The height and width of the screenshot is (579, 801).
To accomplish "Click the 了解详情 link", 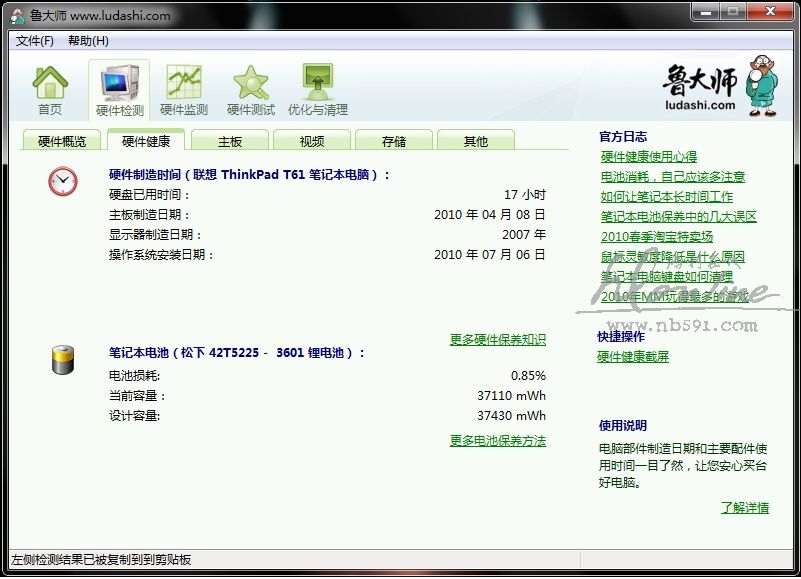I will (745, 507).
